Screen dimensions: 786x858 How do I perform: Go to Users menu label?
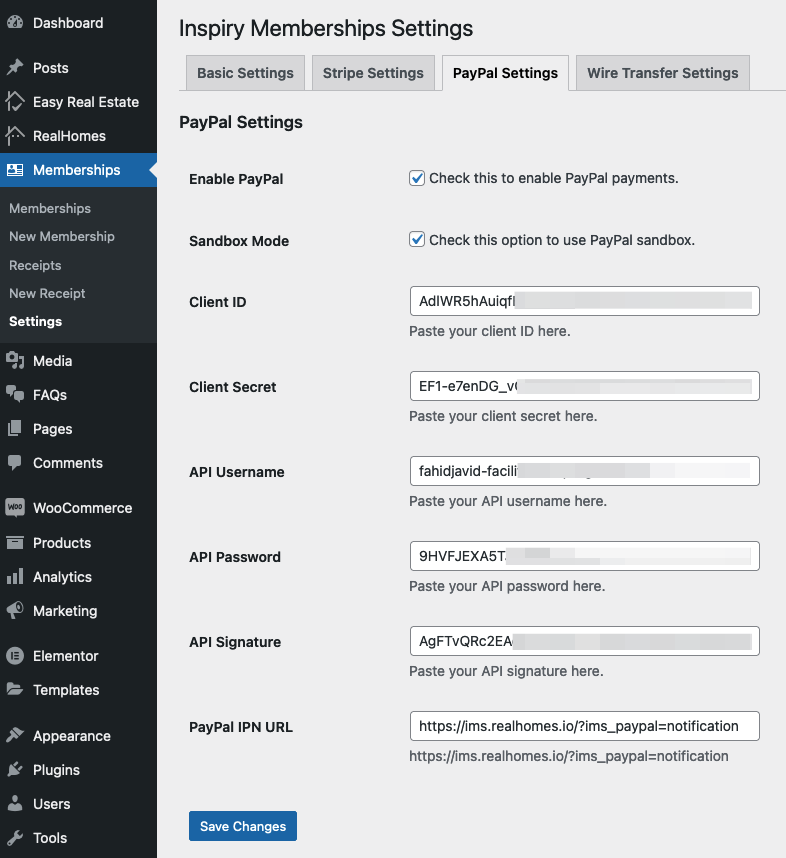[x=51, y=804]
